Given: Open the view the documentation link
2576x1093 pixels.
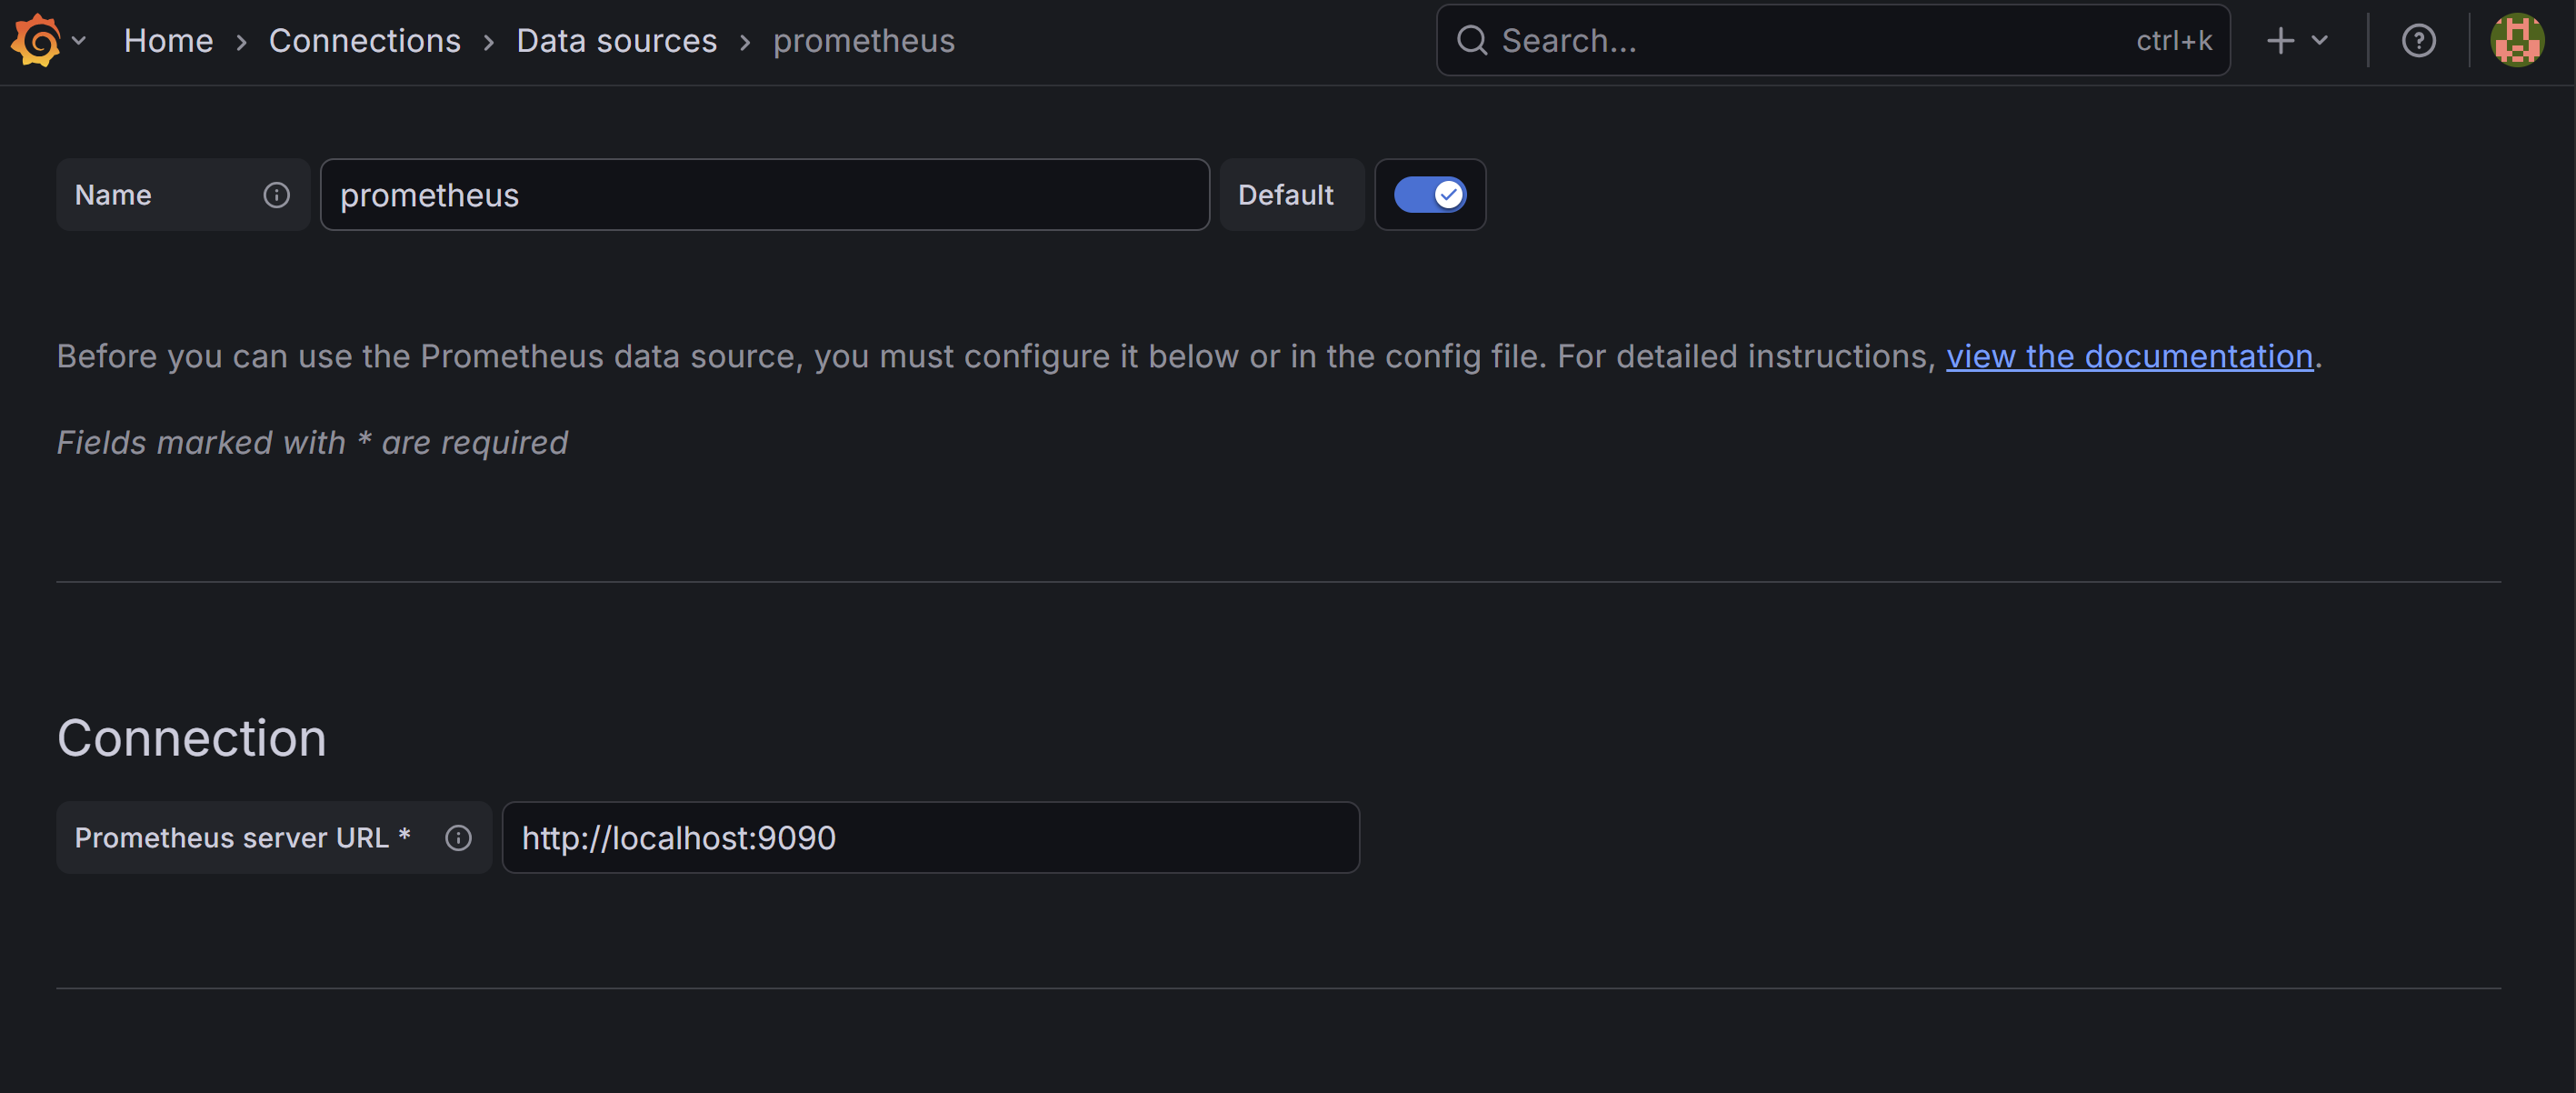Looking at the screenshot, I should click(2129, 356).
